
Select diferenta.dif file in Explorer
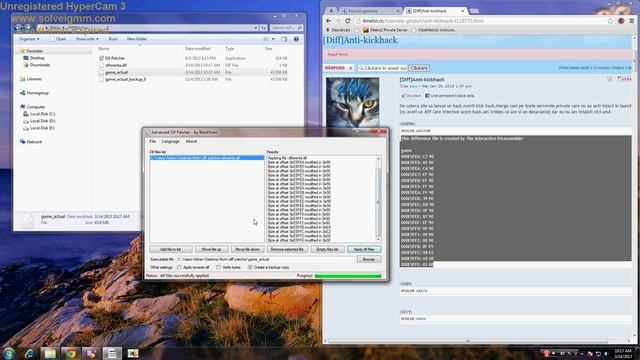click(116, 65)
